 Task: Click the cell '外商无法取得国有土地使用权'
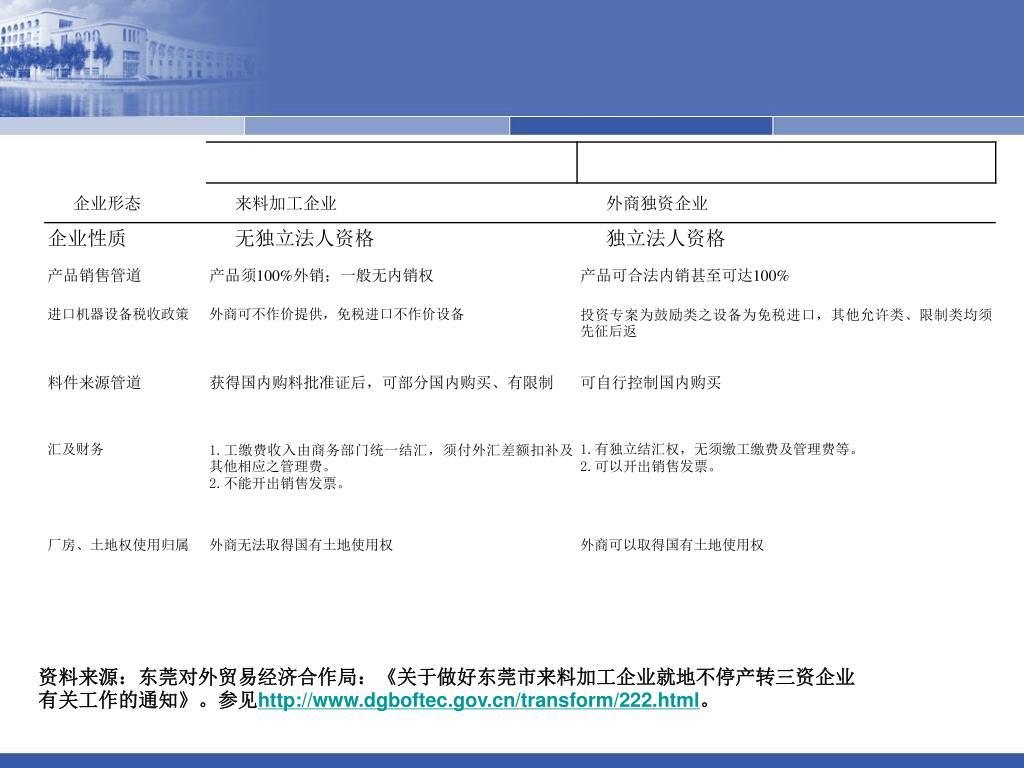(x=301, y=545)
